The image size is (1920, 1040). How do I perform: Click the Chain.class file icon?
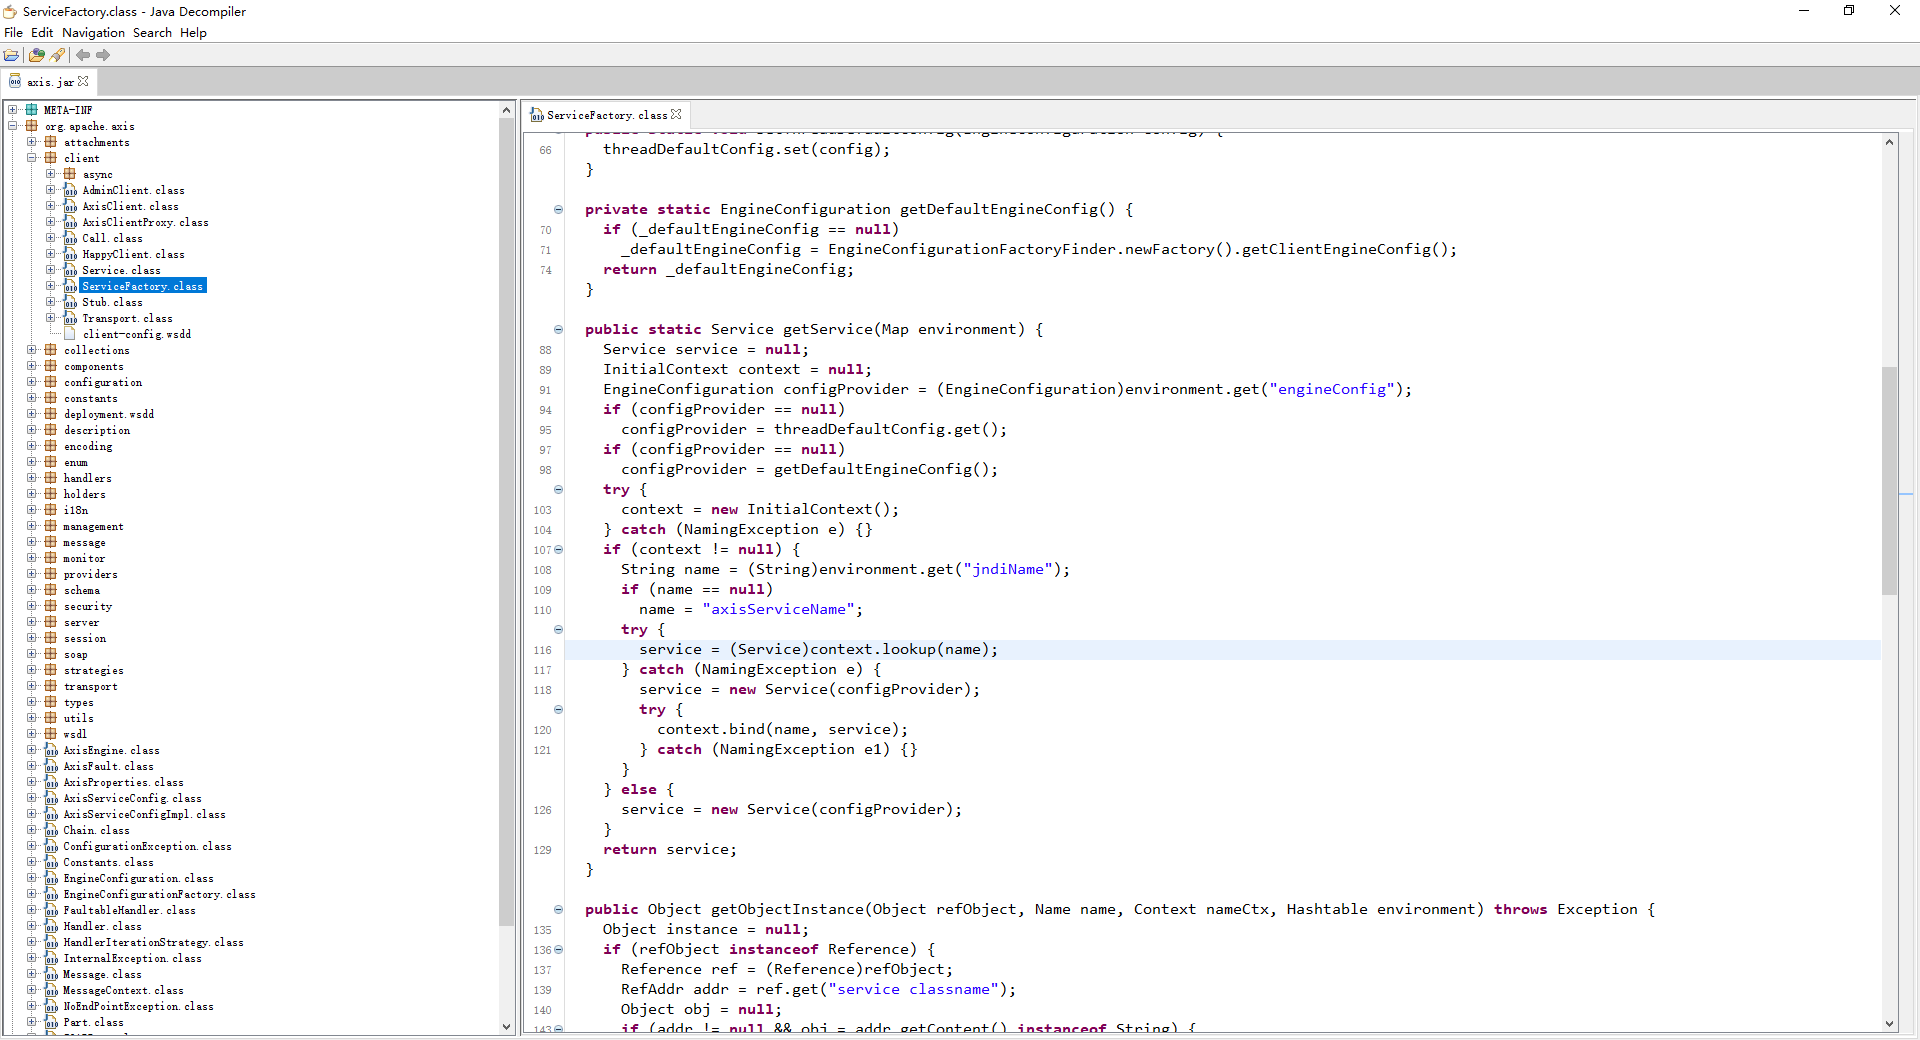[x=51, y=830]
